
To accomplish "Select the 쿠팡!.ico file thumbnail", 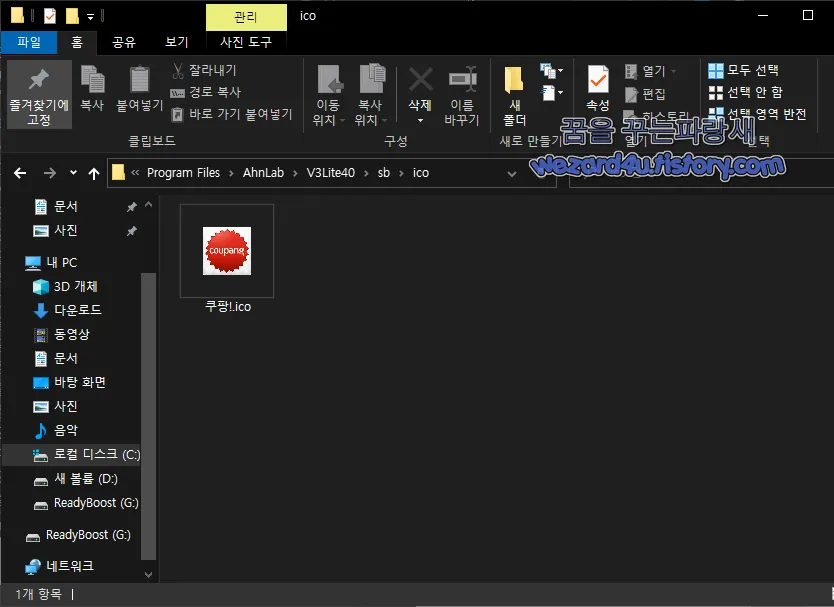I will pyautogui.click(x=226, y=251).
